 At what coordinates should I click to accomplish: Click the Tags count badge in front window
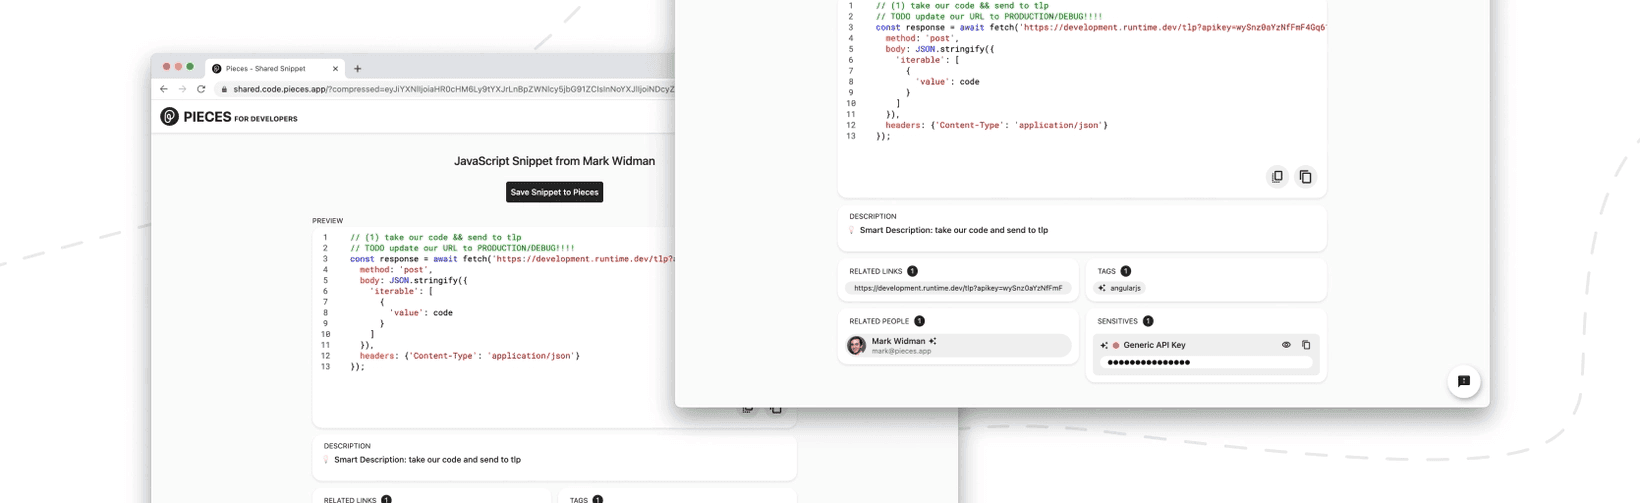(1126, 271)
